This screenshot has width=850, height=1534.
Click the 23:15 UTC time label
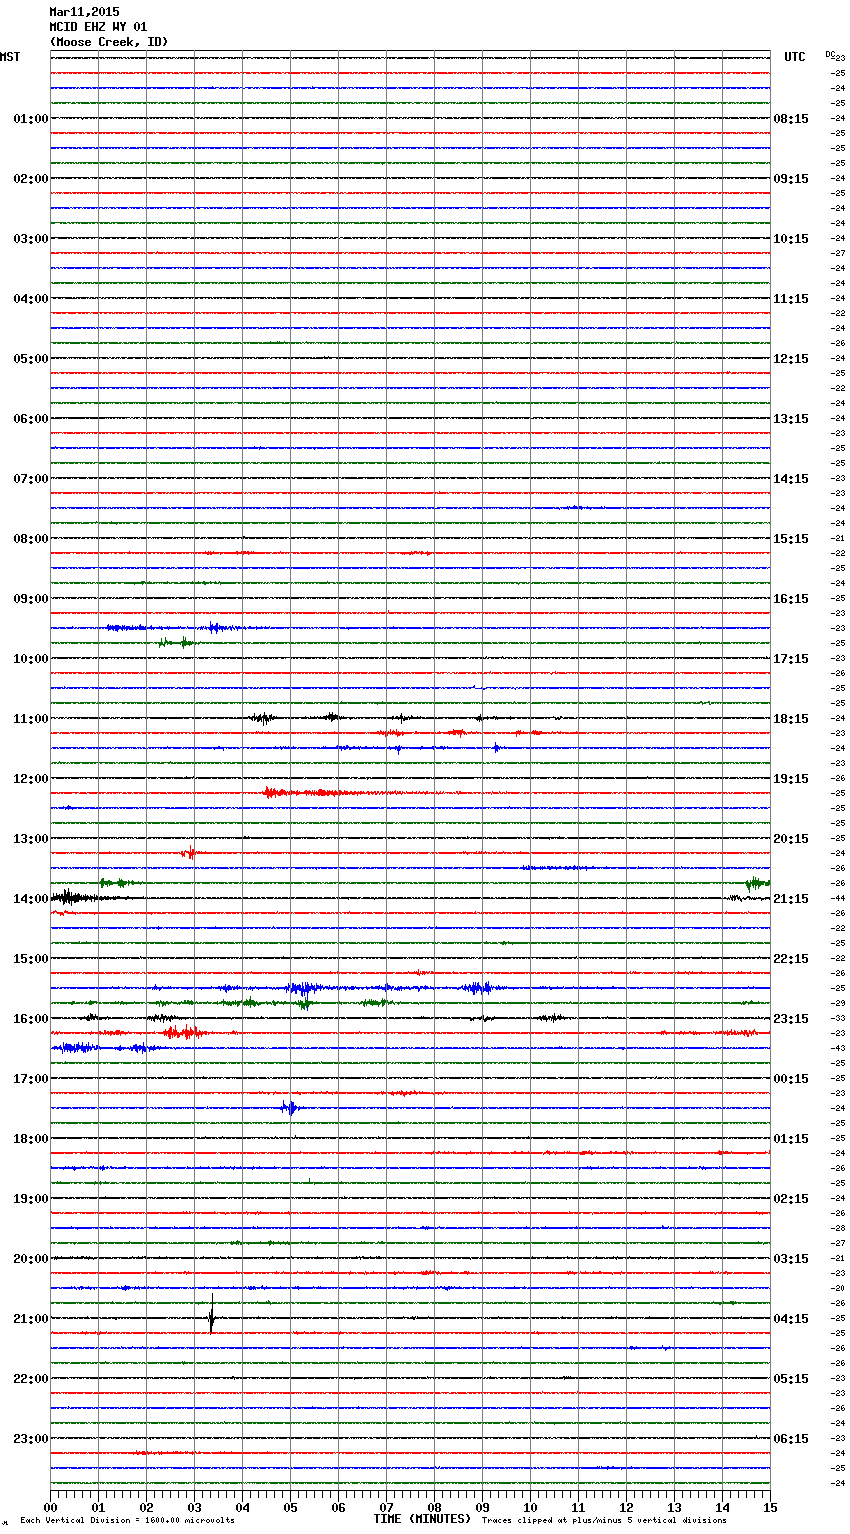(x=791, y=1019)
